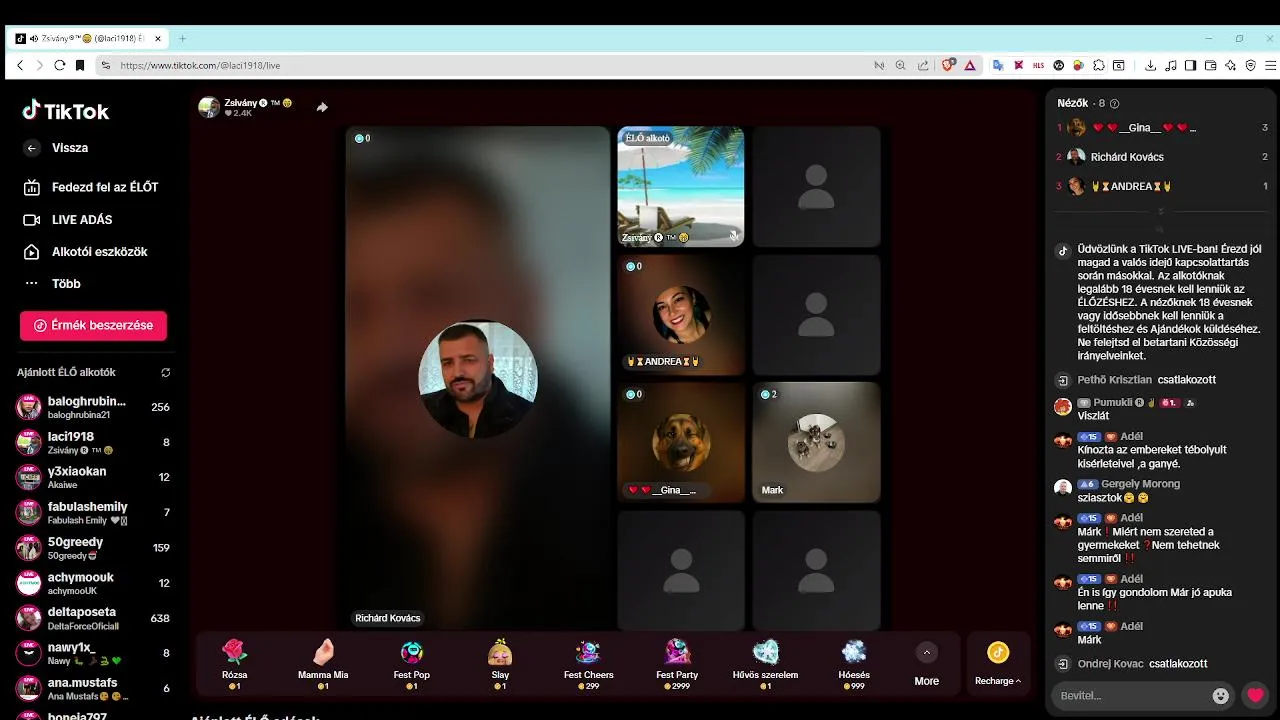Click Gina guest dog avatar tile
This screenshot has width=1280, height=720.
coord(680,442)
